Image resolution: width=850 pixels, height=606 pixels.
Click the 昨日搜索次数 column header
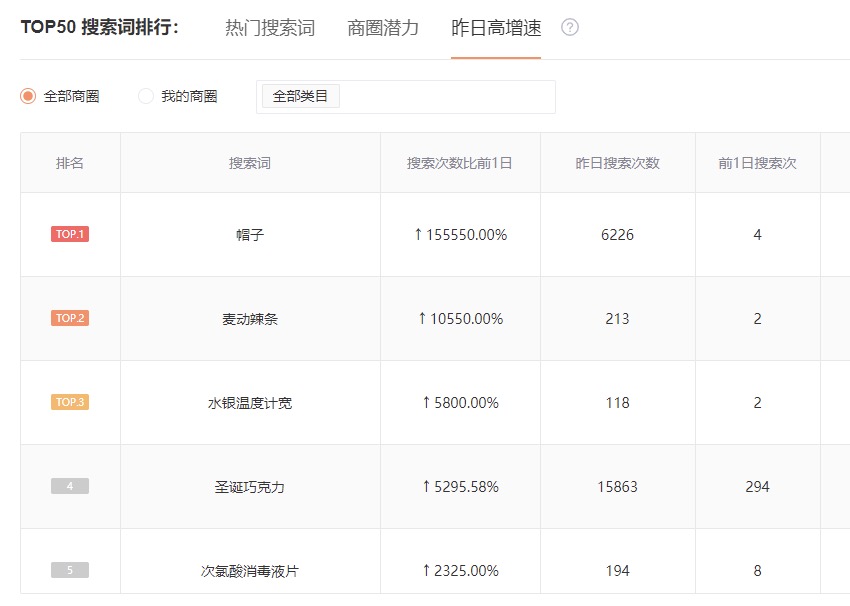(x=617, y=163)
